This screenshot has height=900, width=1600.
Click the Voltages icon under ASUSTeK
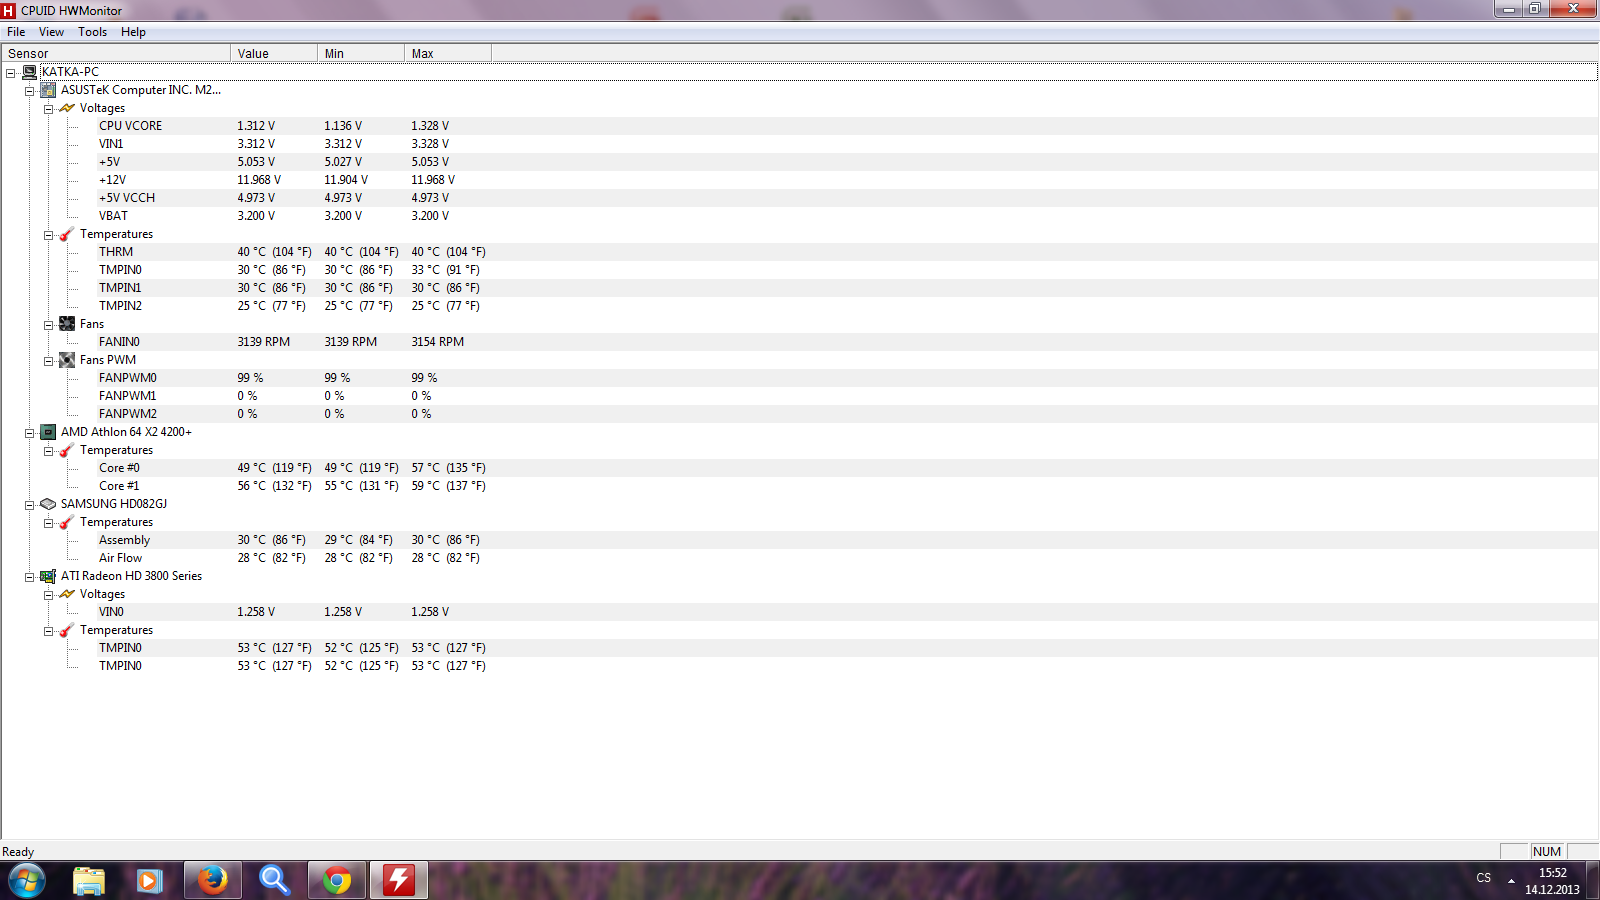(67, 108)
